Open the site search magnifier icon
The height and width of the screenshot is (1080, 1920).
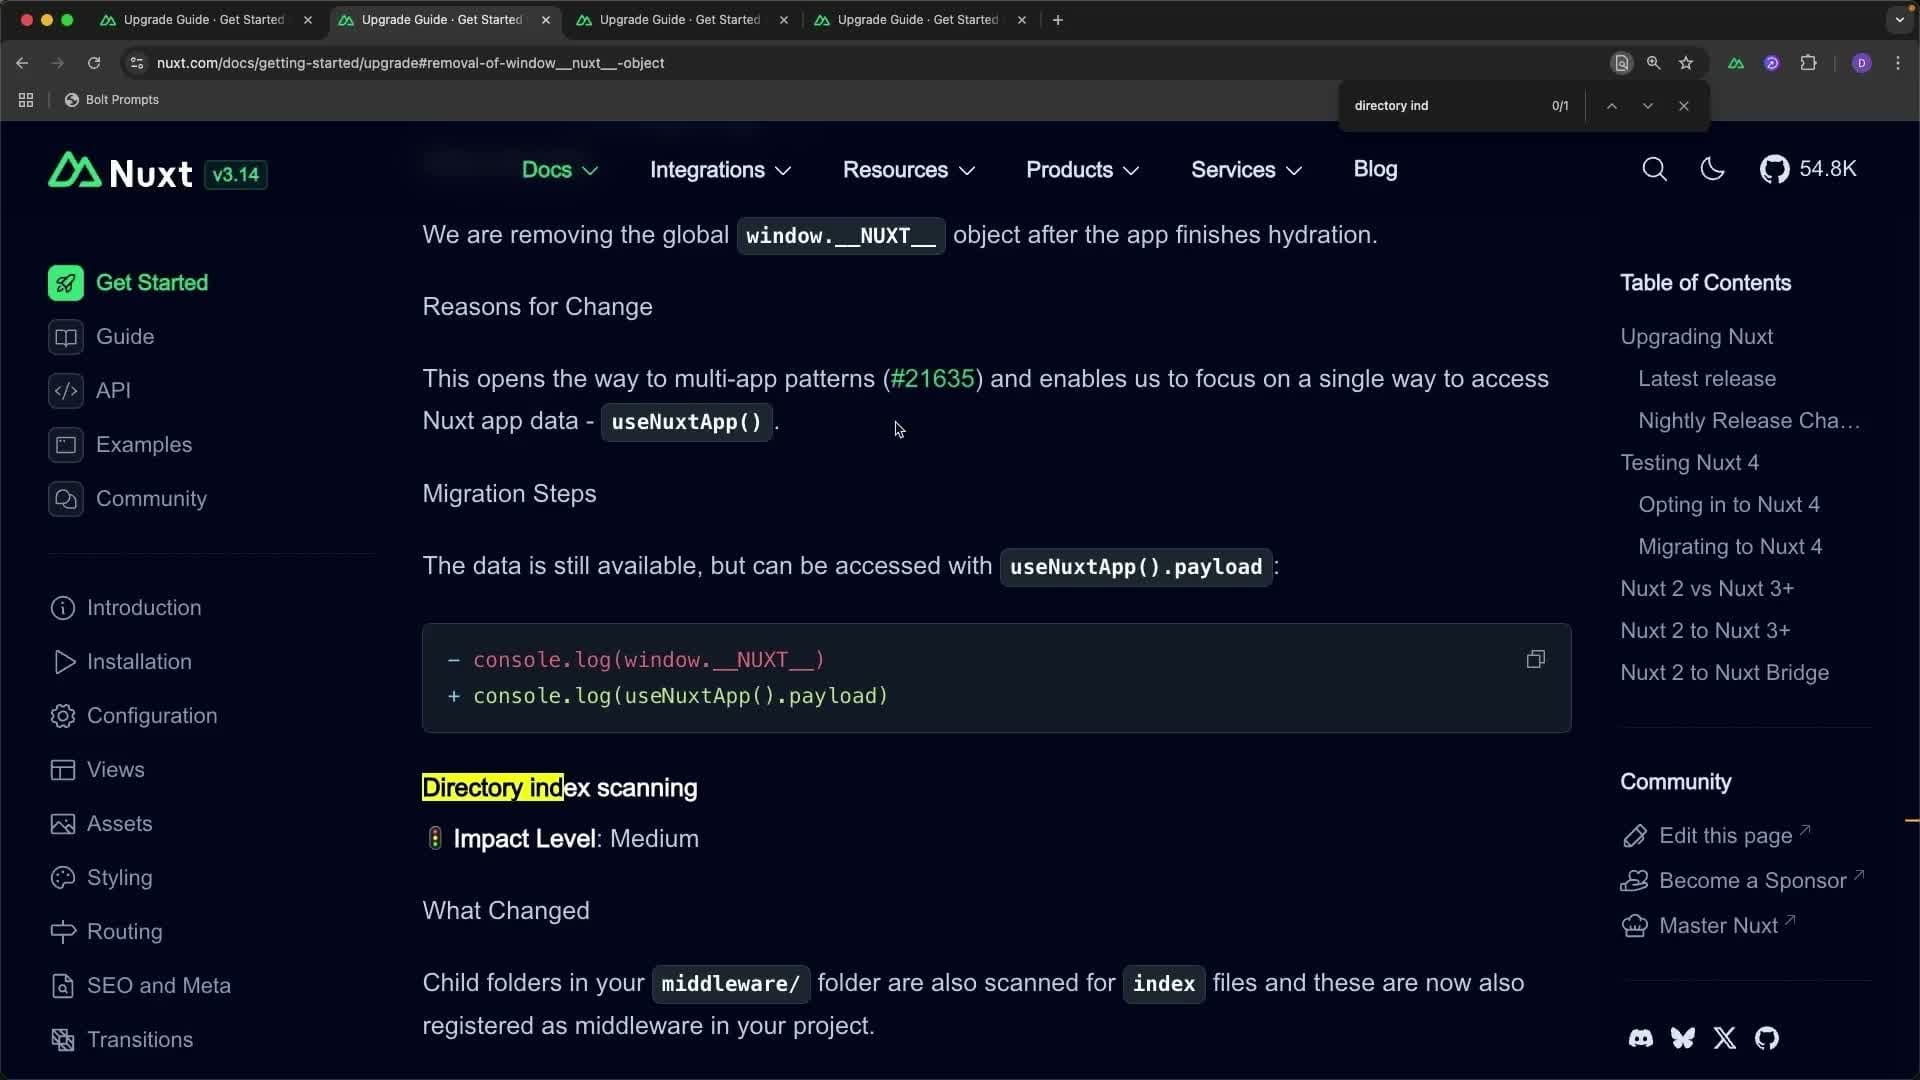click(1654, 169)
